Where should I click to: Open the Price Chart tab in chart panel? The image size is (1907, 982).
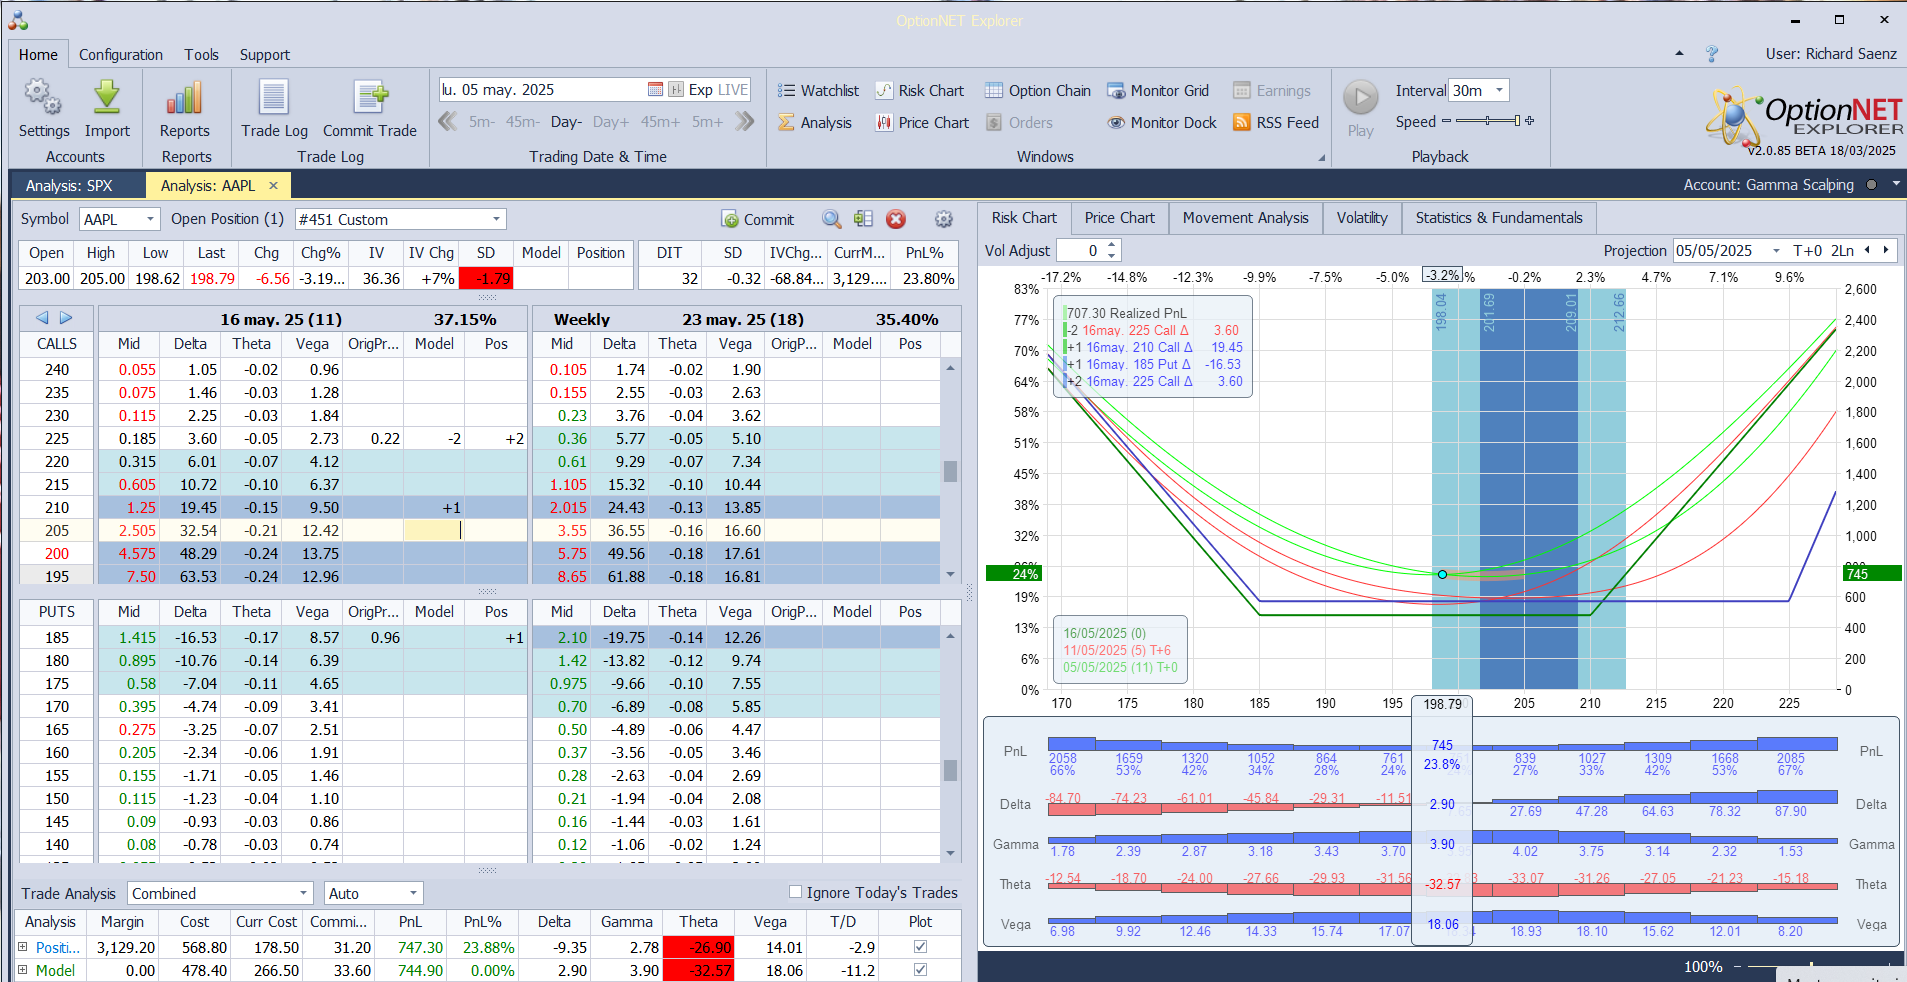point(1119,218)
